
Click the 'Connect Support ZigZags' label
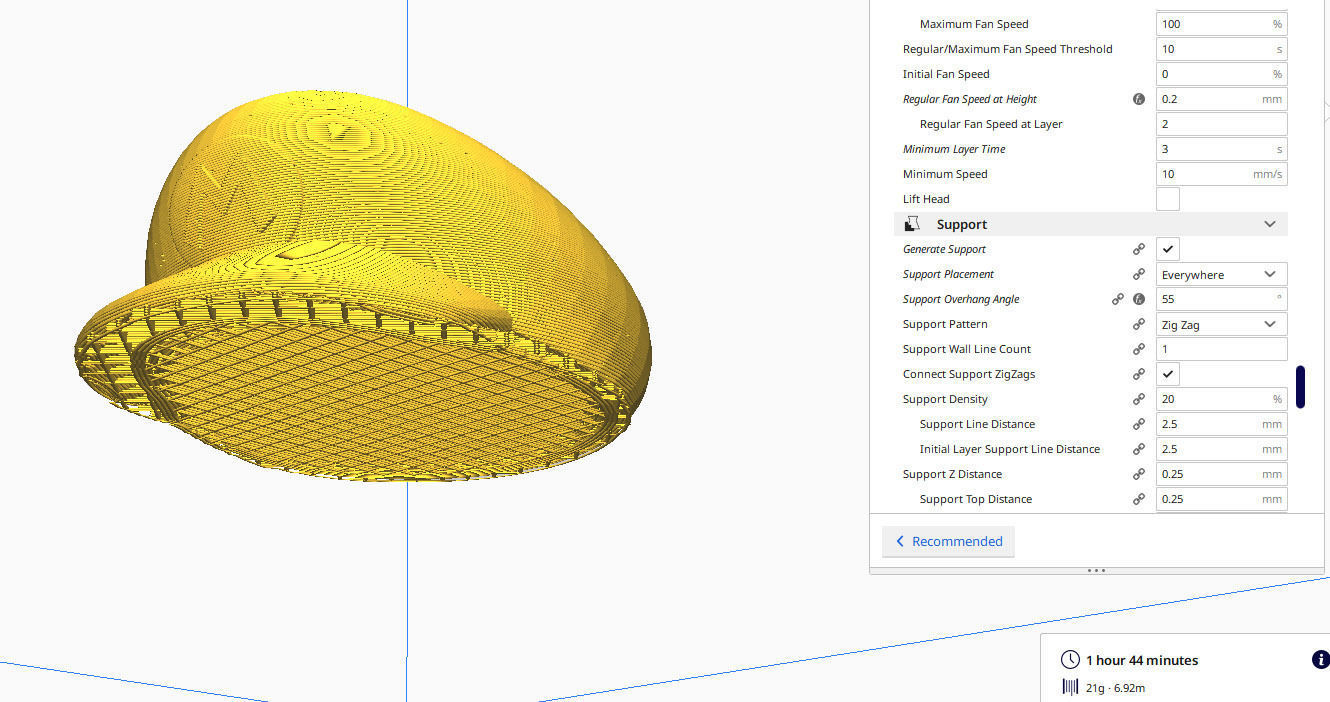point(969,374)
